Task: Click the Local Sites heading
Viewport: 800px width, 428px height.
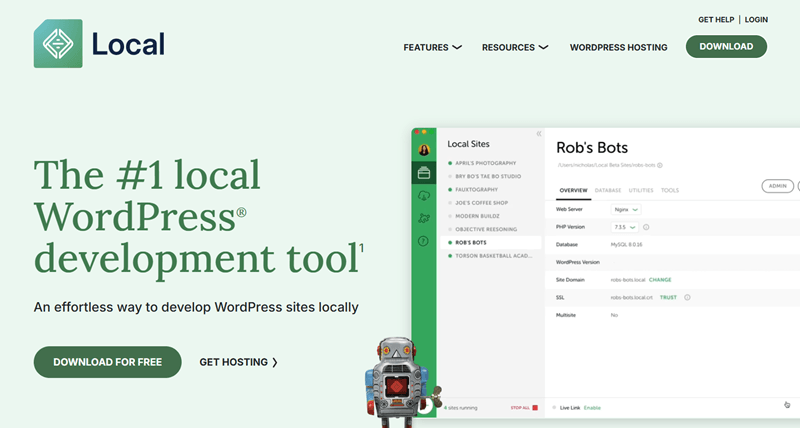Action: point(468,144)
